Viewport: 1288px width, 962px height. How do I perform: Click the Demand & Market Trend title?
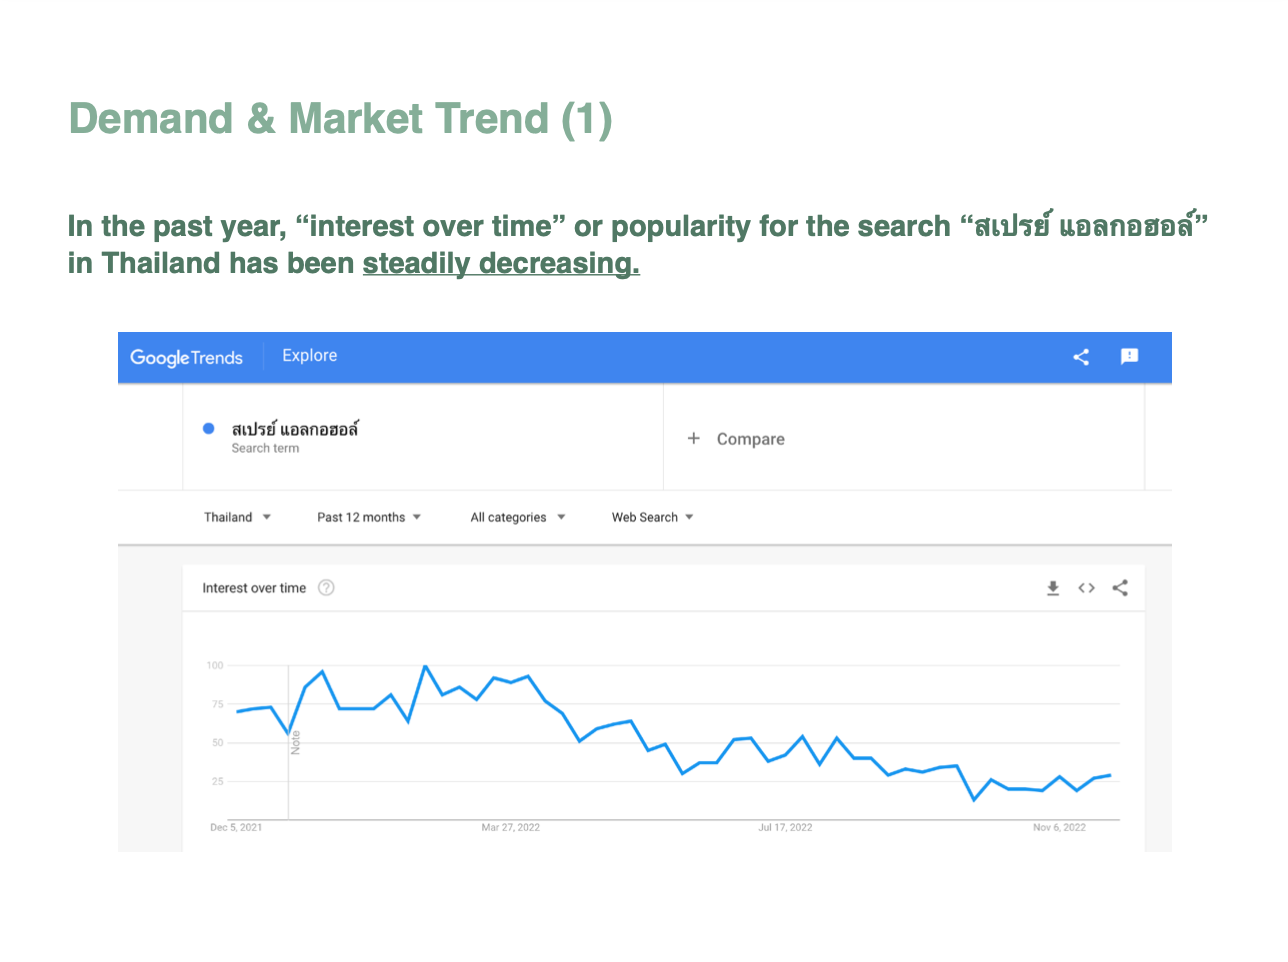pos(340,119)
